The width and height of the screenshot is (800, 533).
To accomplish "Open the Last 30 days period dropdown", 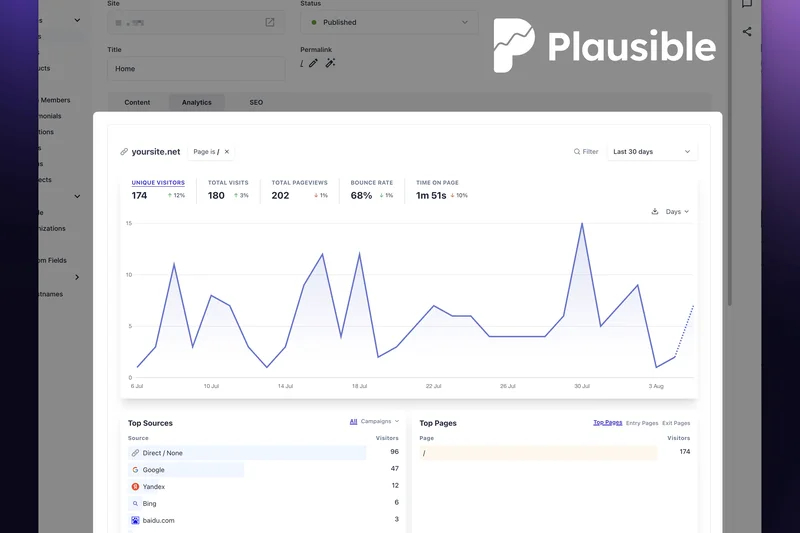I will (x=652, y=151).
